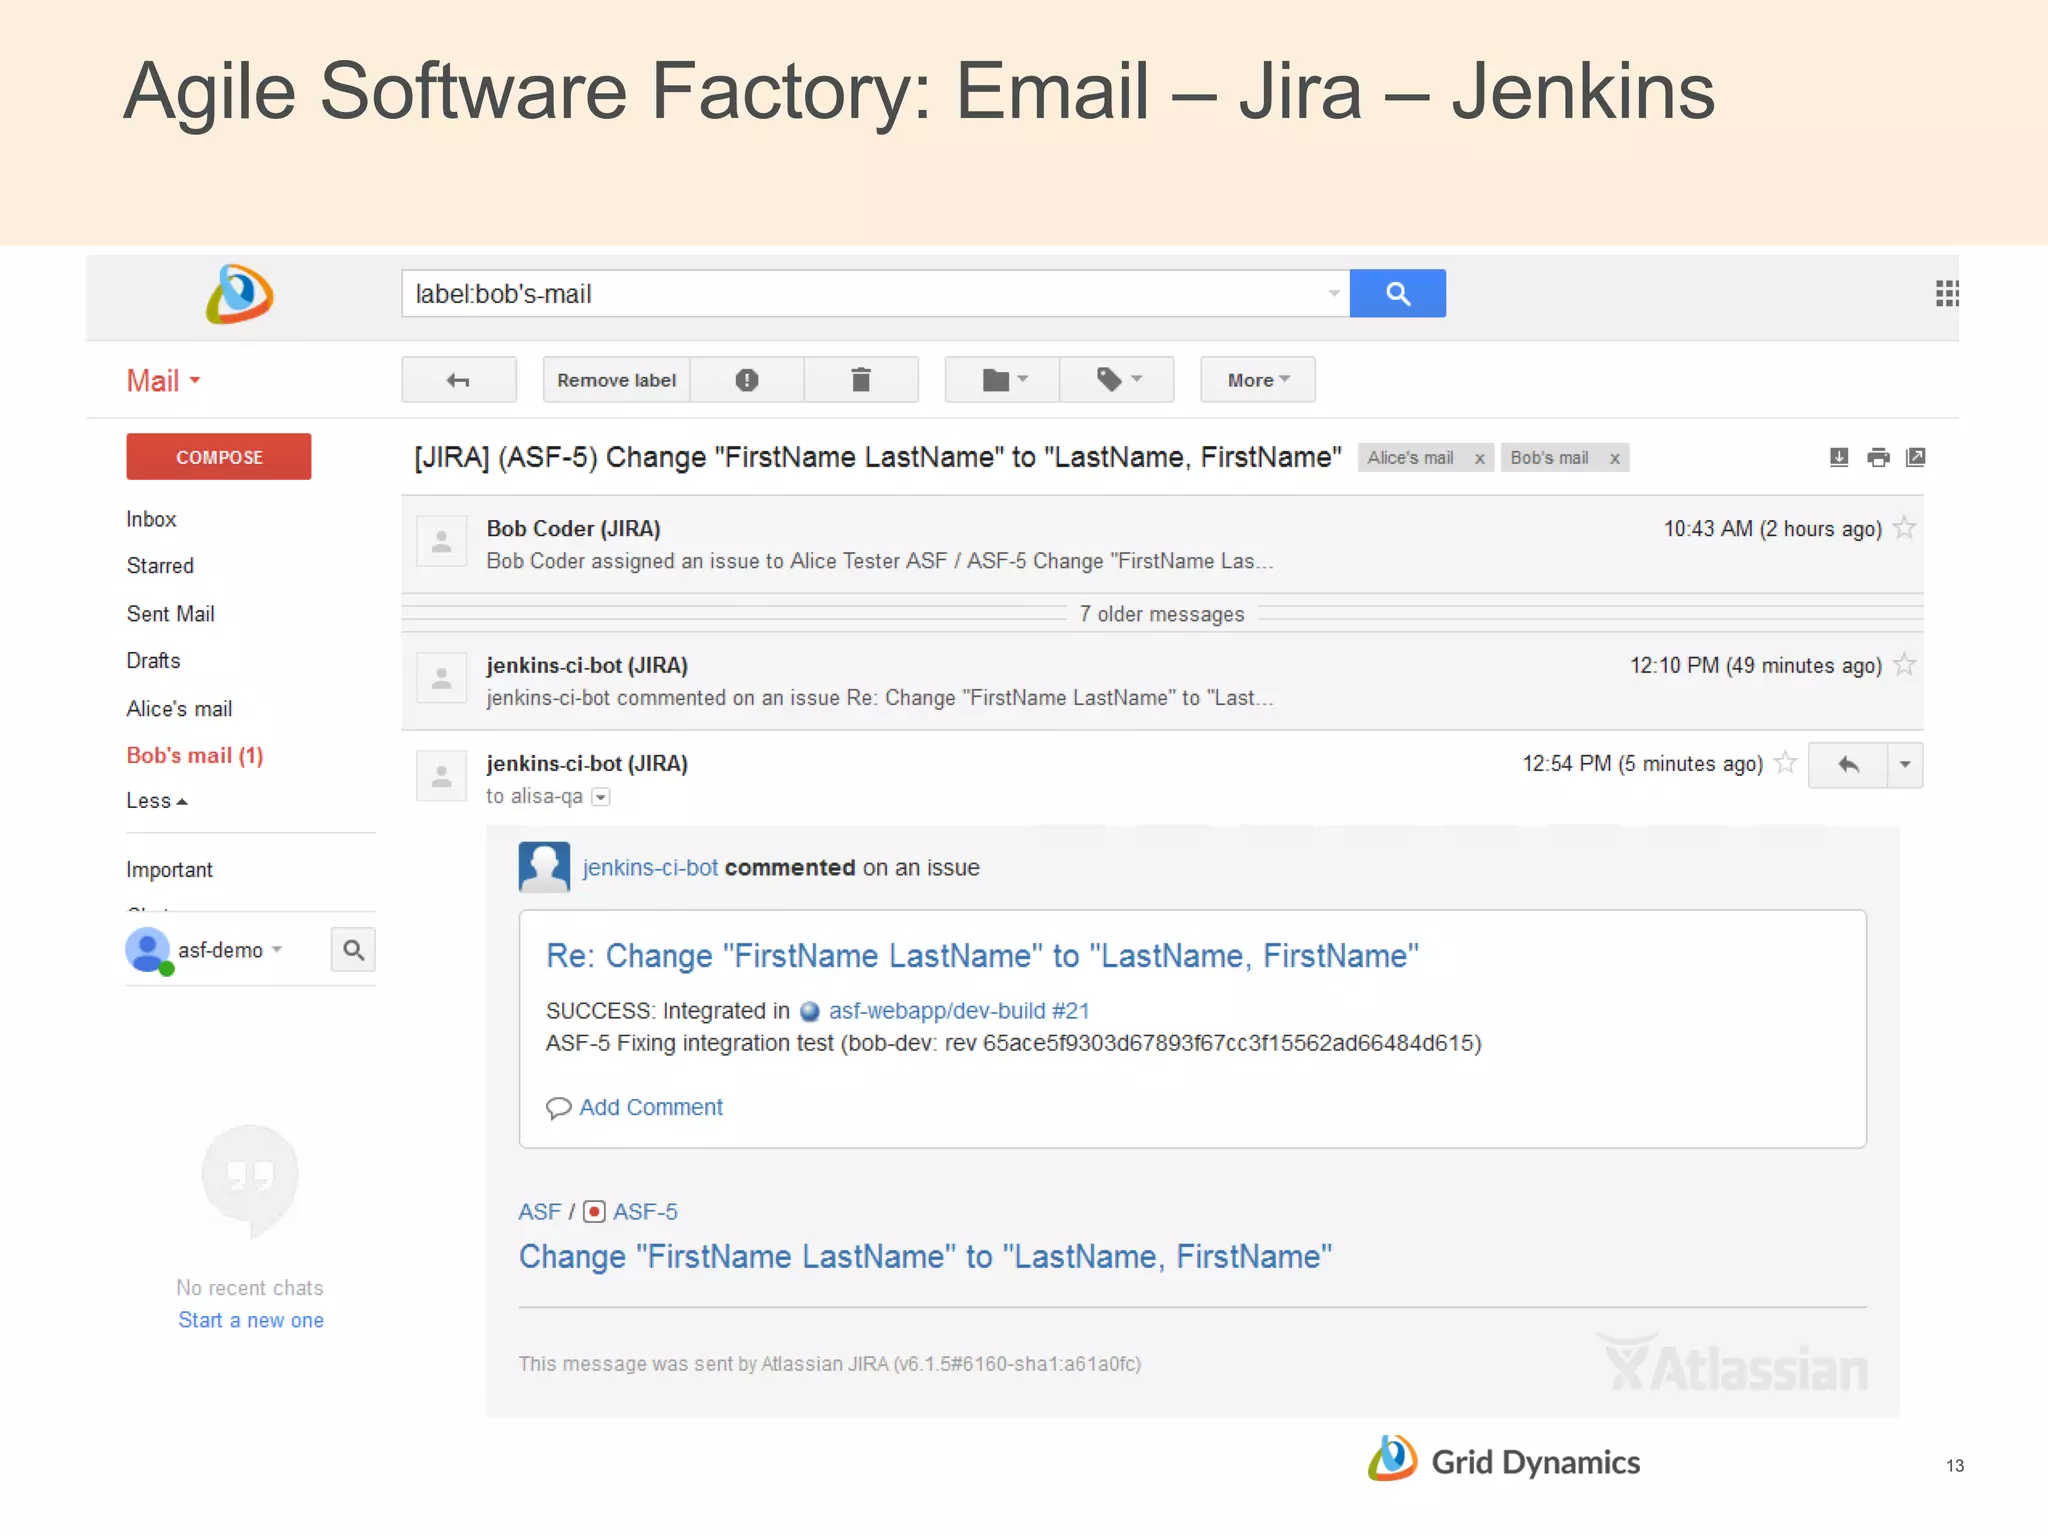Image resolution: width=2048 pixels, height=1536 pixels.
Task: Open the reply options dropdown arrow
Action: point(1905,765)
